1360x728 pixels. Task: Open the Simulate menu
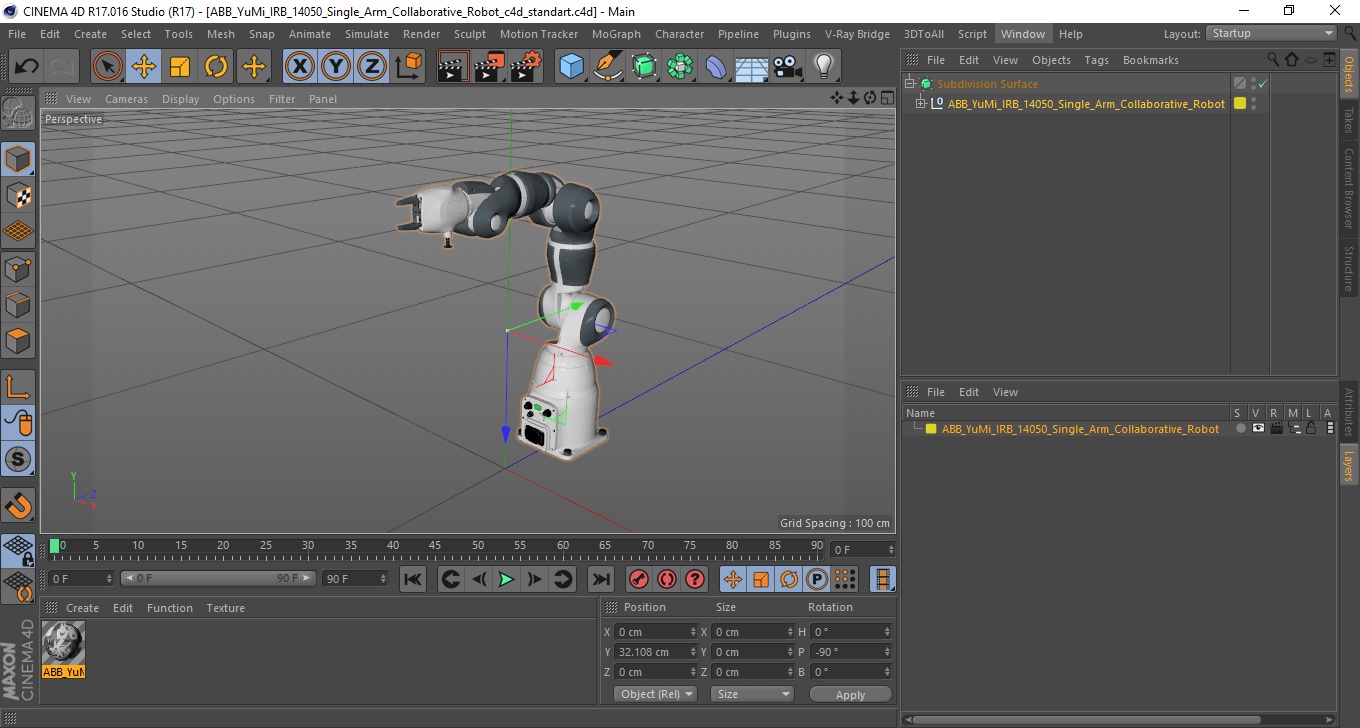[367, 34]
